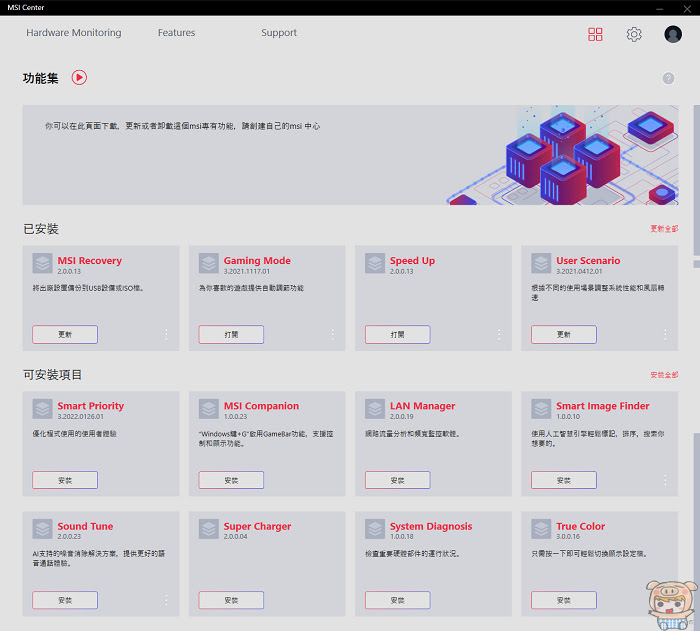The image size is (700, 631).
Task: Open Sound Tune more options menu
Action: tap(166, 600)
